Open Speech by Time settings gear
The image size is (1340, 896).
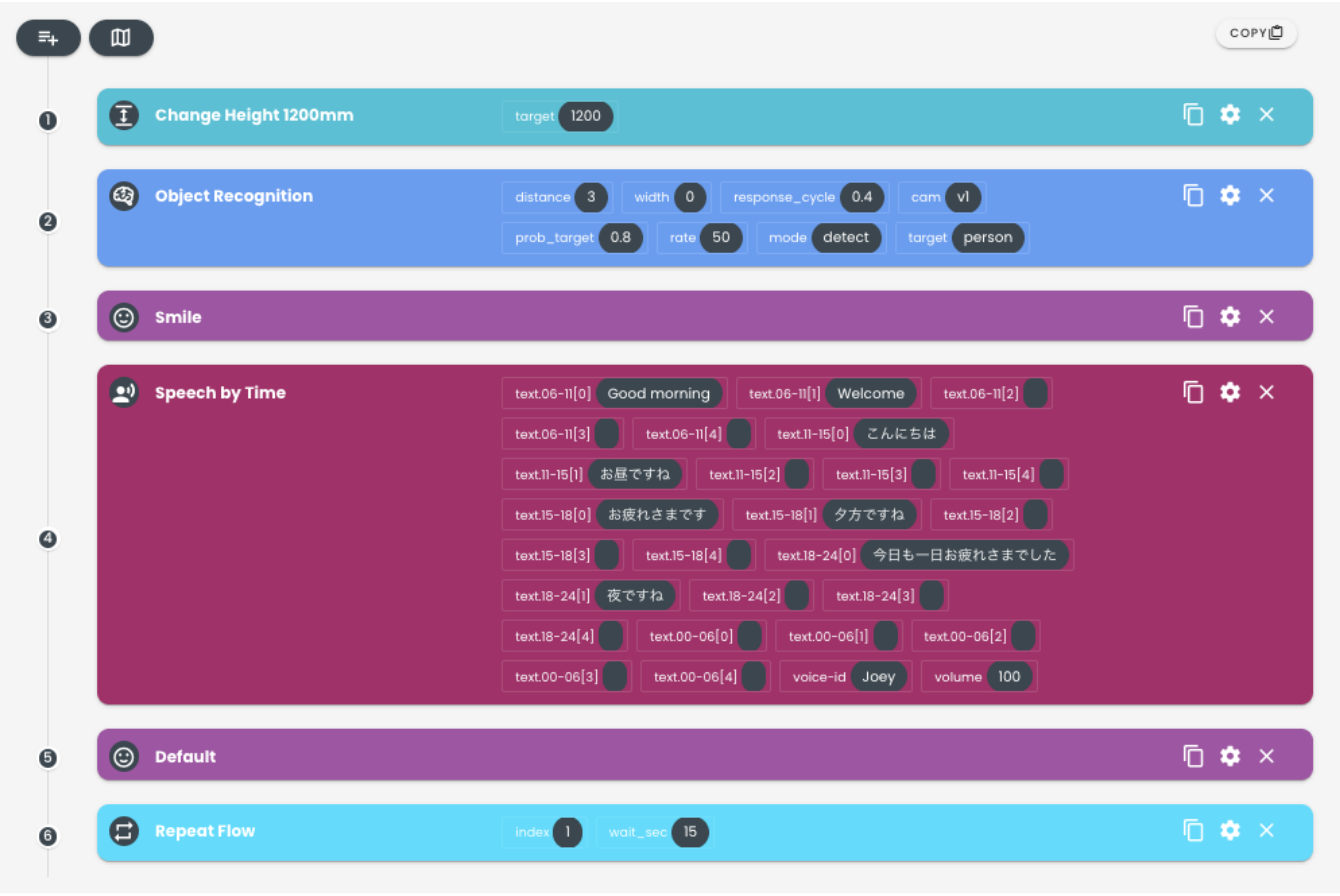(x=1230, y=392)
